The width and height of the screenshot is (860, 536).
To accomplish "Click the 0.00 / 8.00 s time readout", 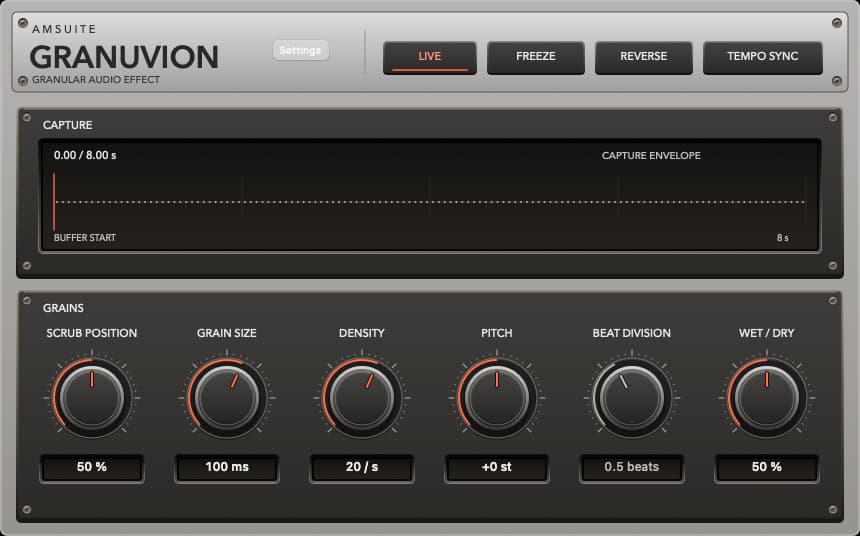I will [85, 155].
